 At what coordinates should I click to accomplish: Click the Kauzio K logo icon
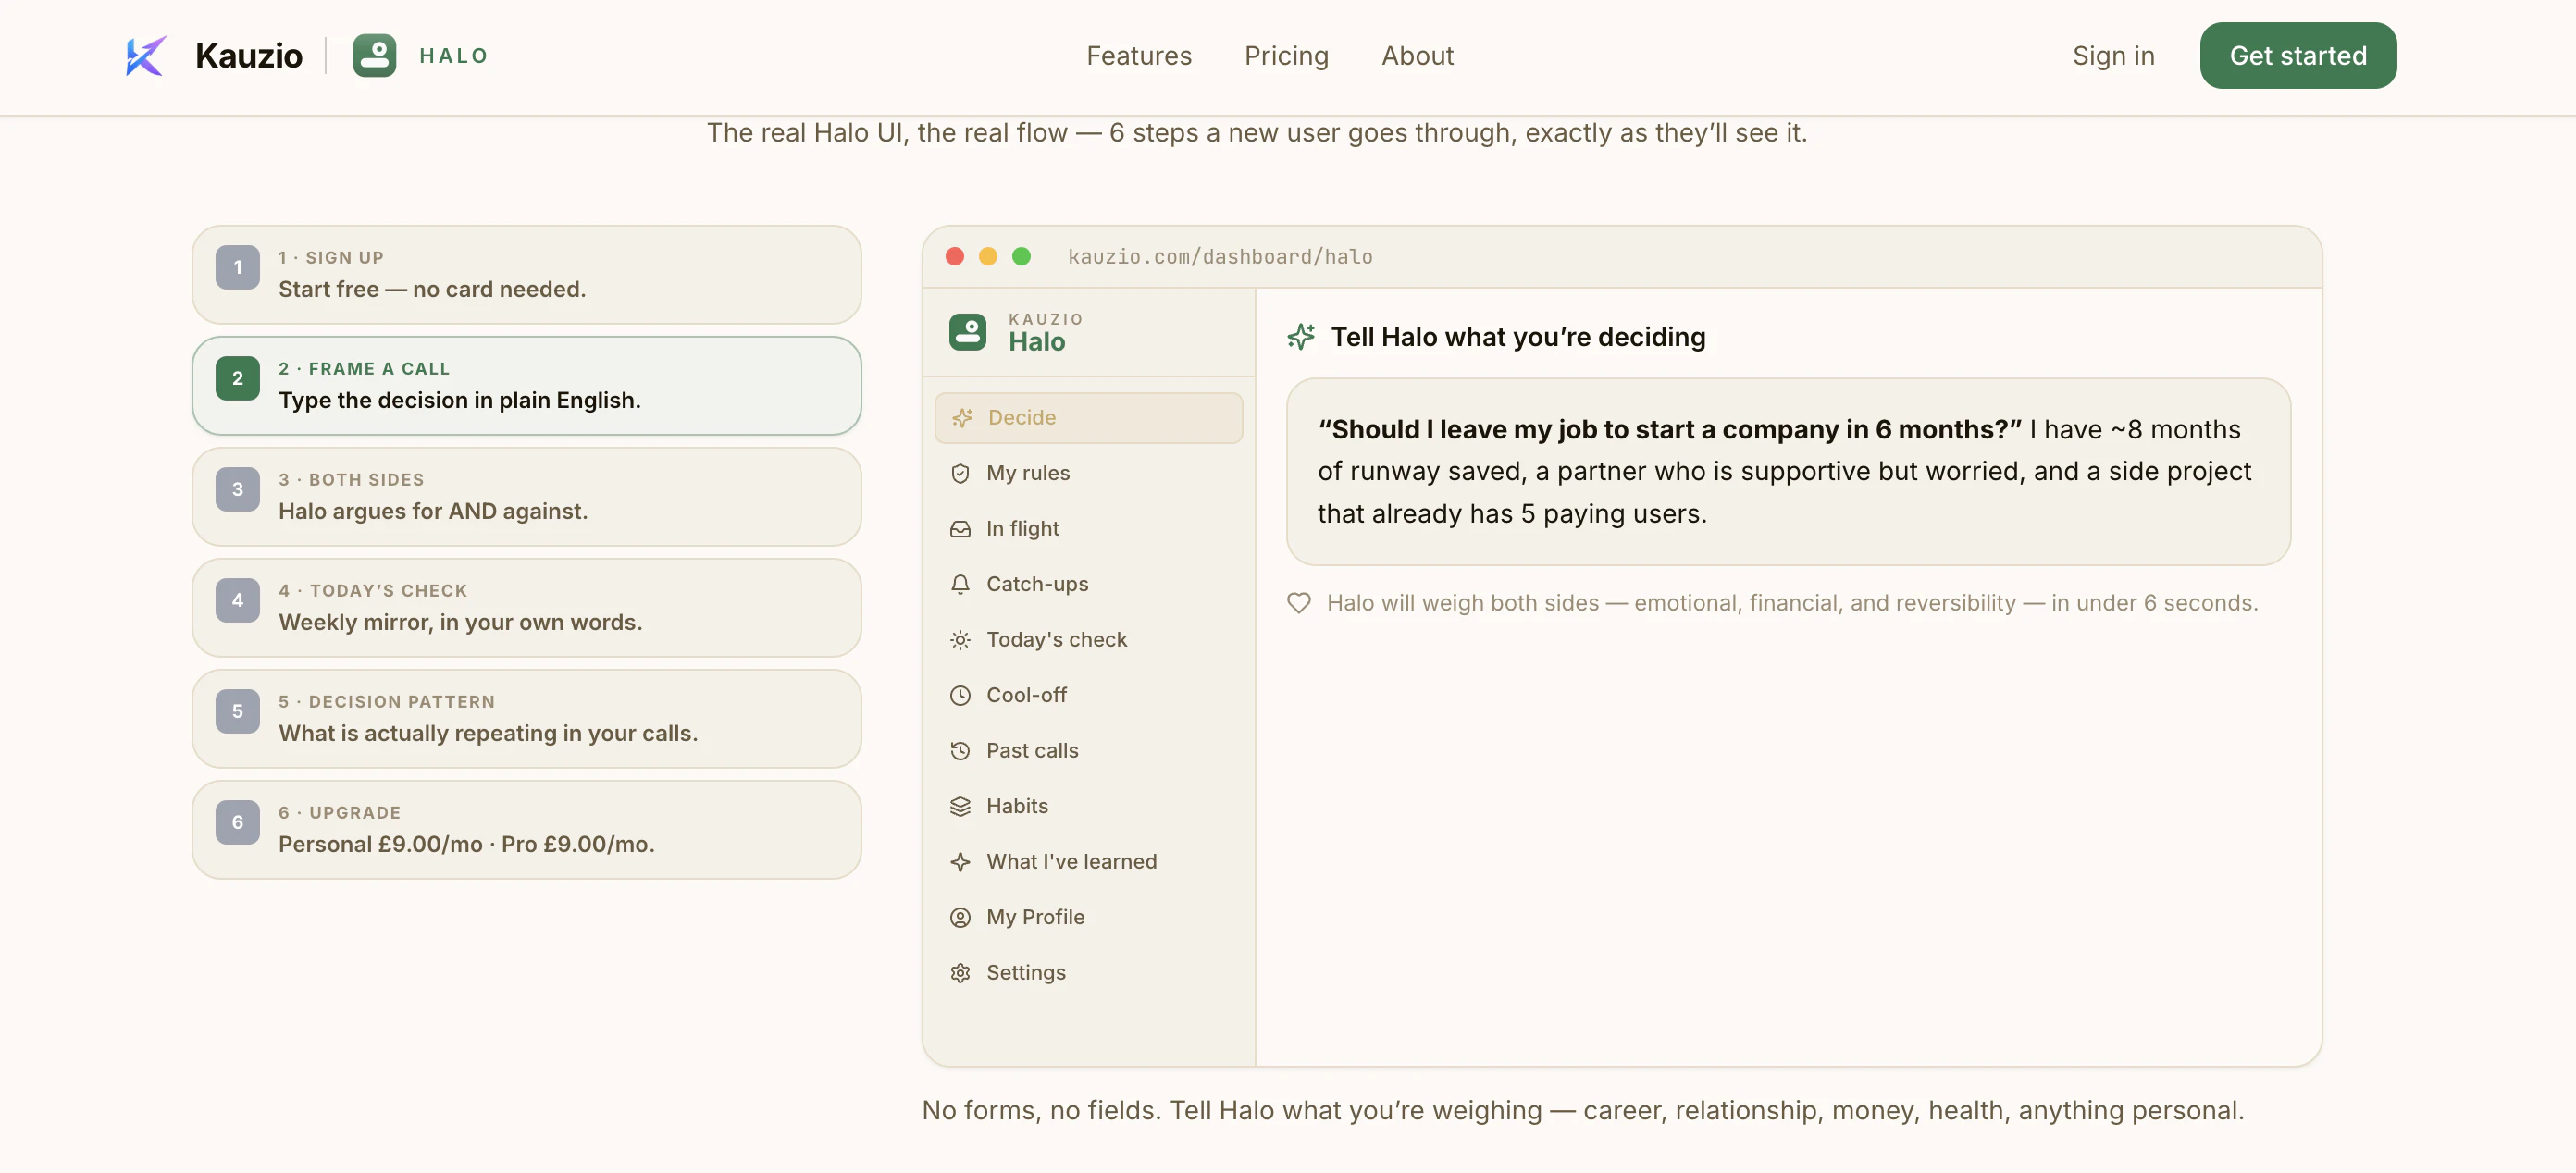[146, 56]
